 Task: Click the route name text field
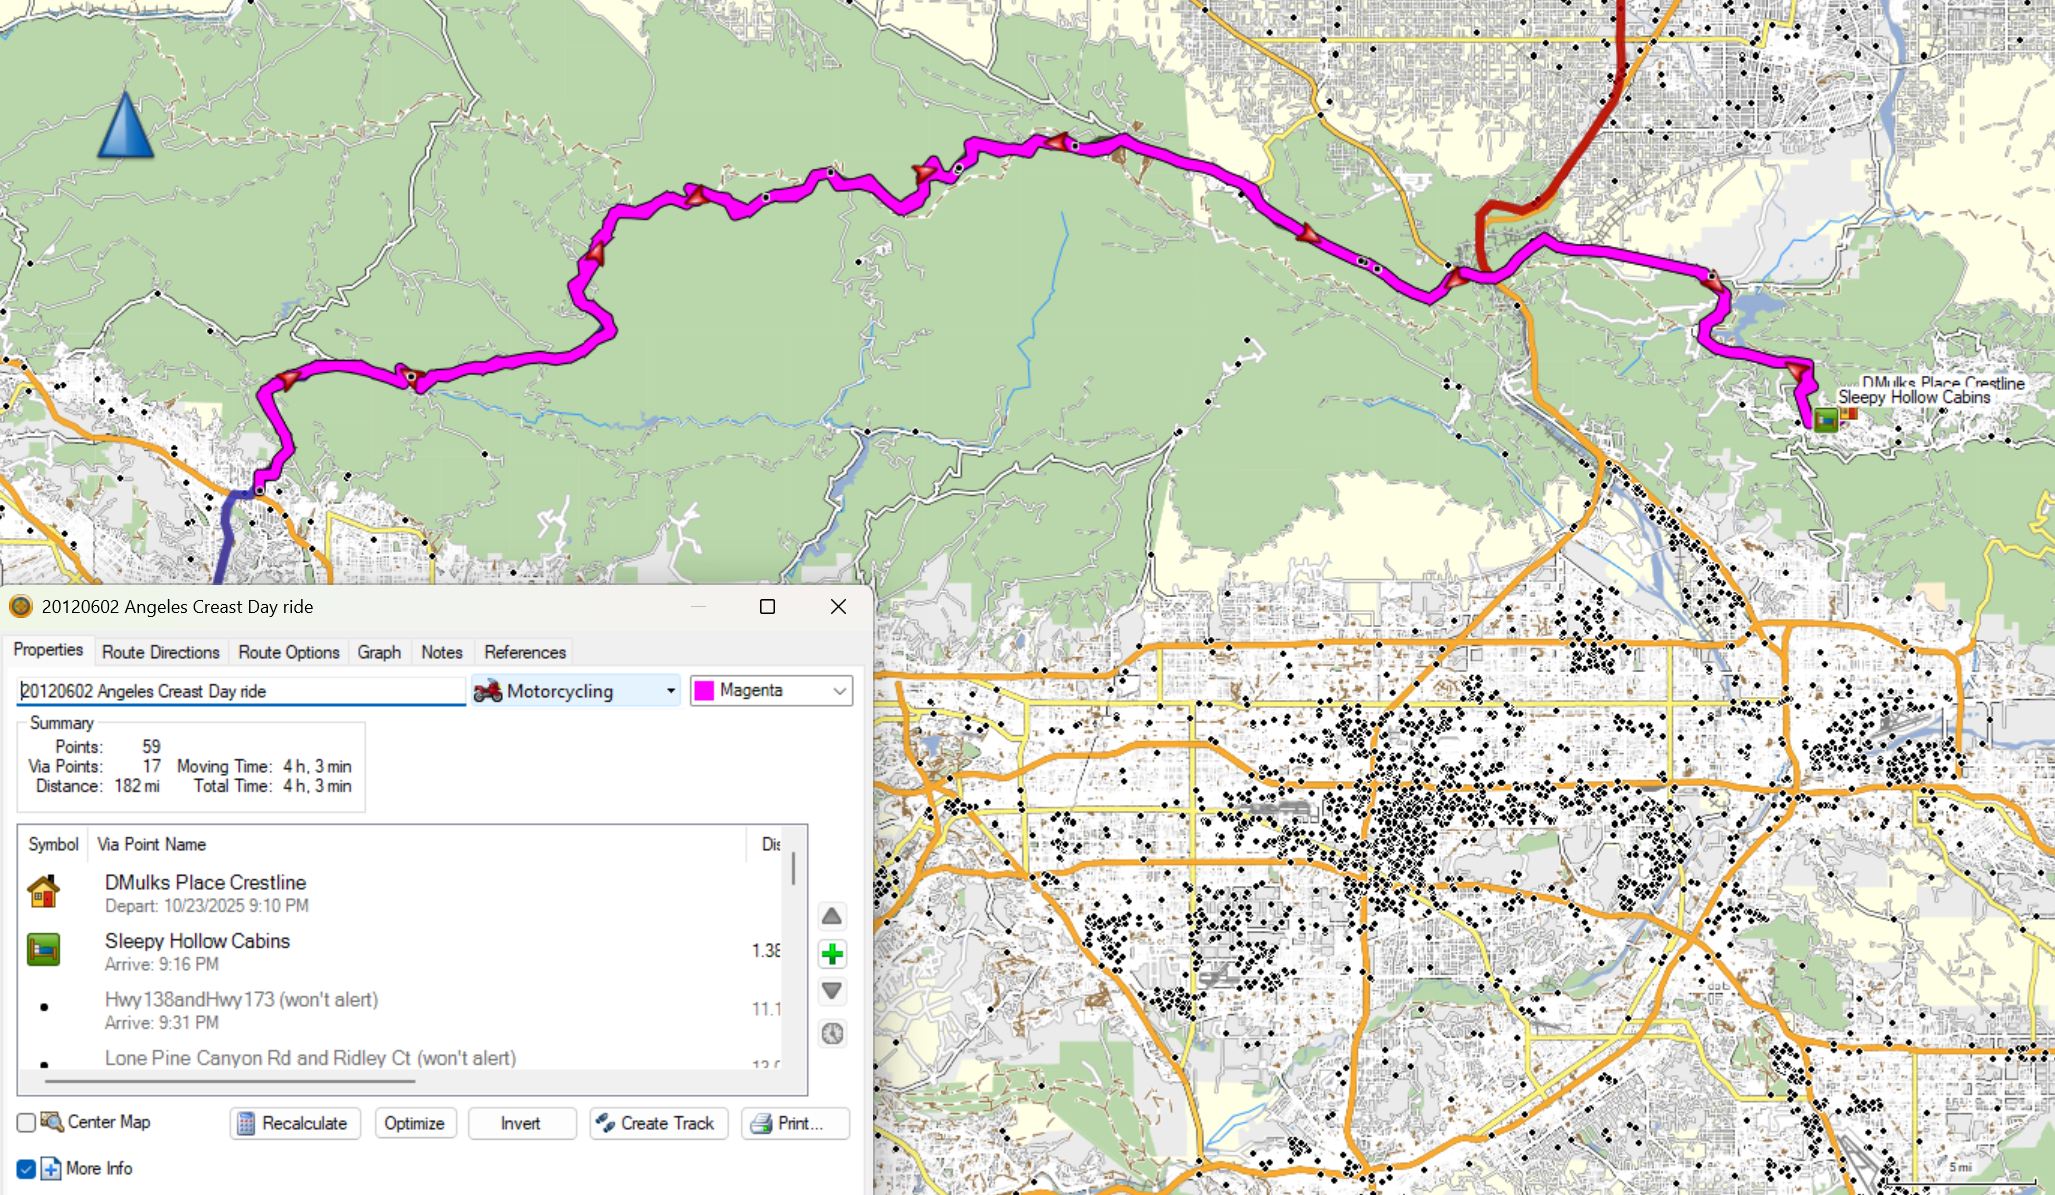240,691
